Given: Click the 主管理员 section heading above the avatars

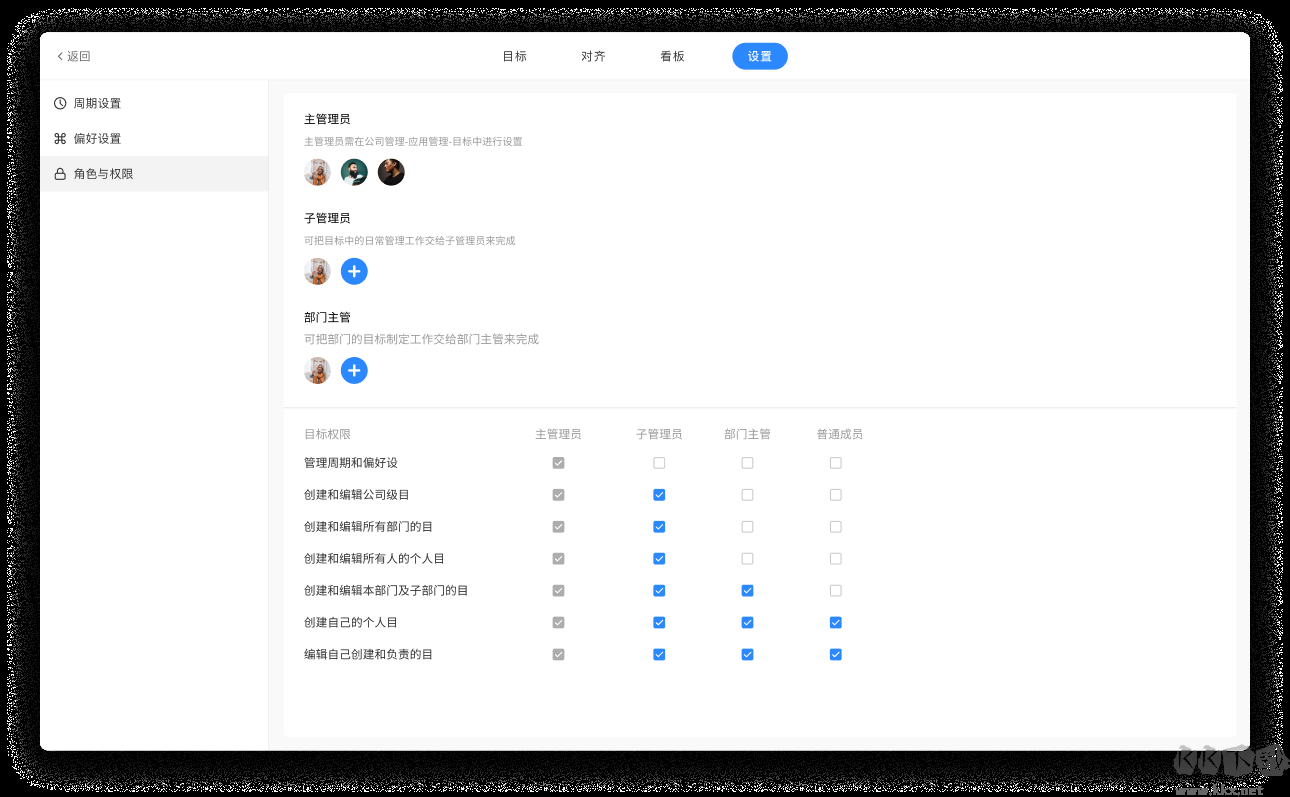Looking at the screenshot, I should coord(327,119).
